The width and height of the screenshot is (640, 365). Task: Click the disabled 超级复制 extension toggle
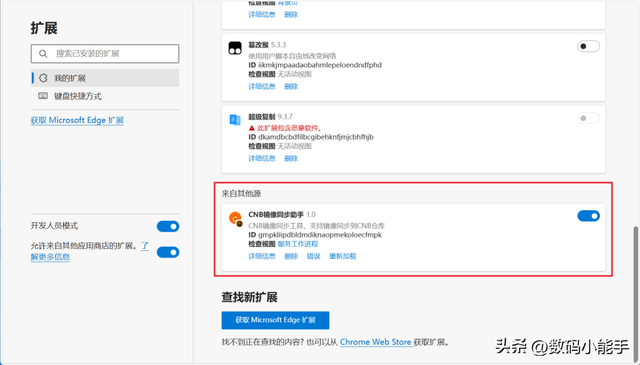pyautogui.click(x=588, y=118)
